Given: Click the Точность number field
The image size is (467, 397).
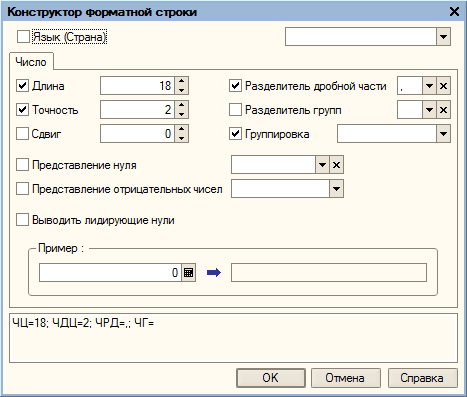Looking at the screenshot, I should pyautogui.click(x=137, y=110).
